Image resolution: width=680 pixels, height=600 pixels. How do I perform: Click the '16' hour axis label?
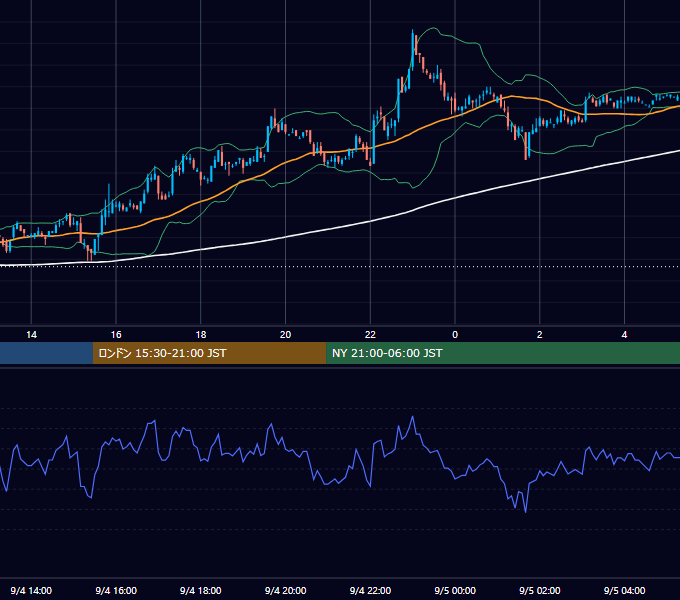tap(116, 335)
